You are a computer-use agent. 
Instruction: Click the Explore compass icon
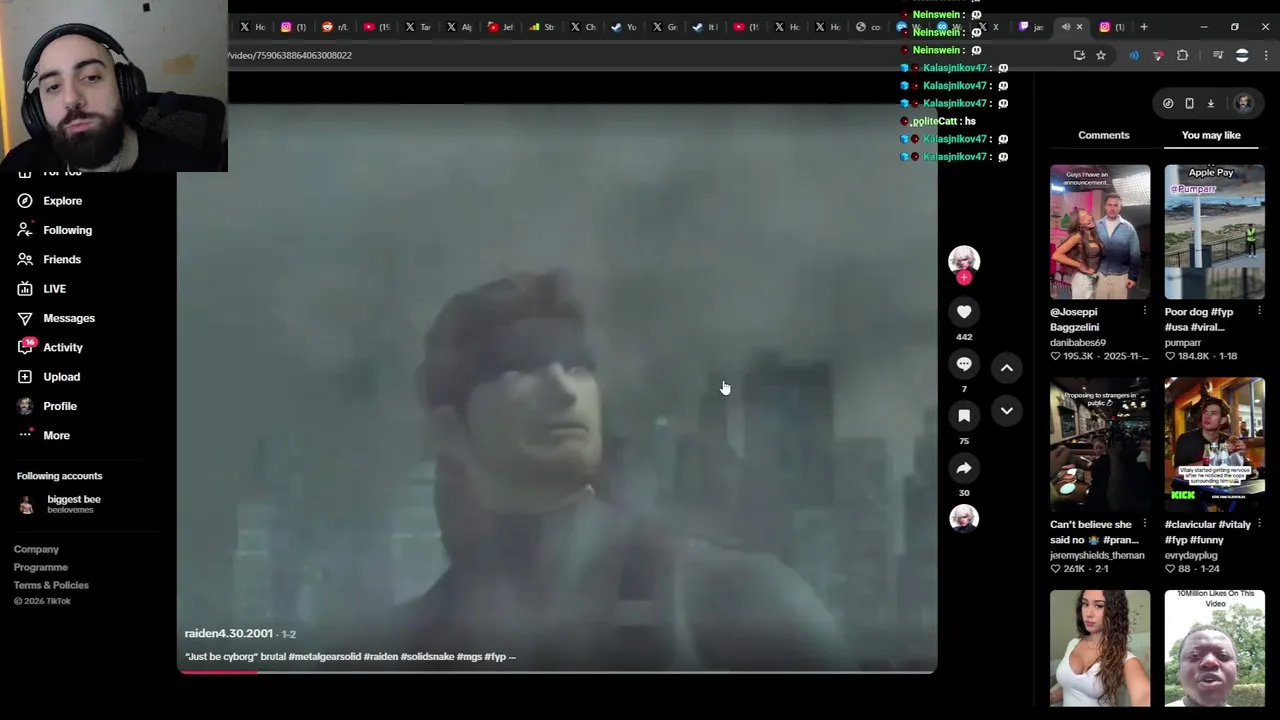click(x=25, y=201)
